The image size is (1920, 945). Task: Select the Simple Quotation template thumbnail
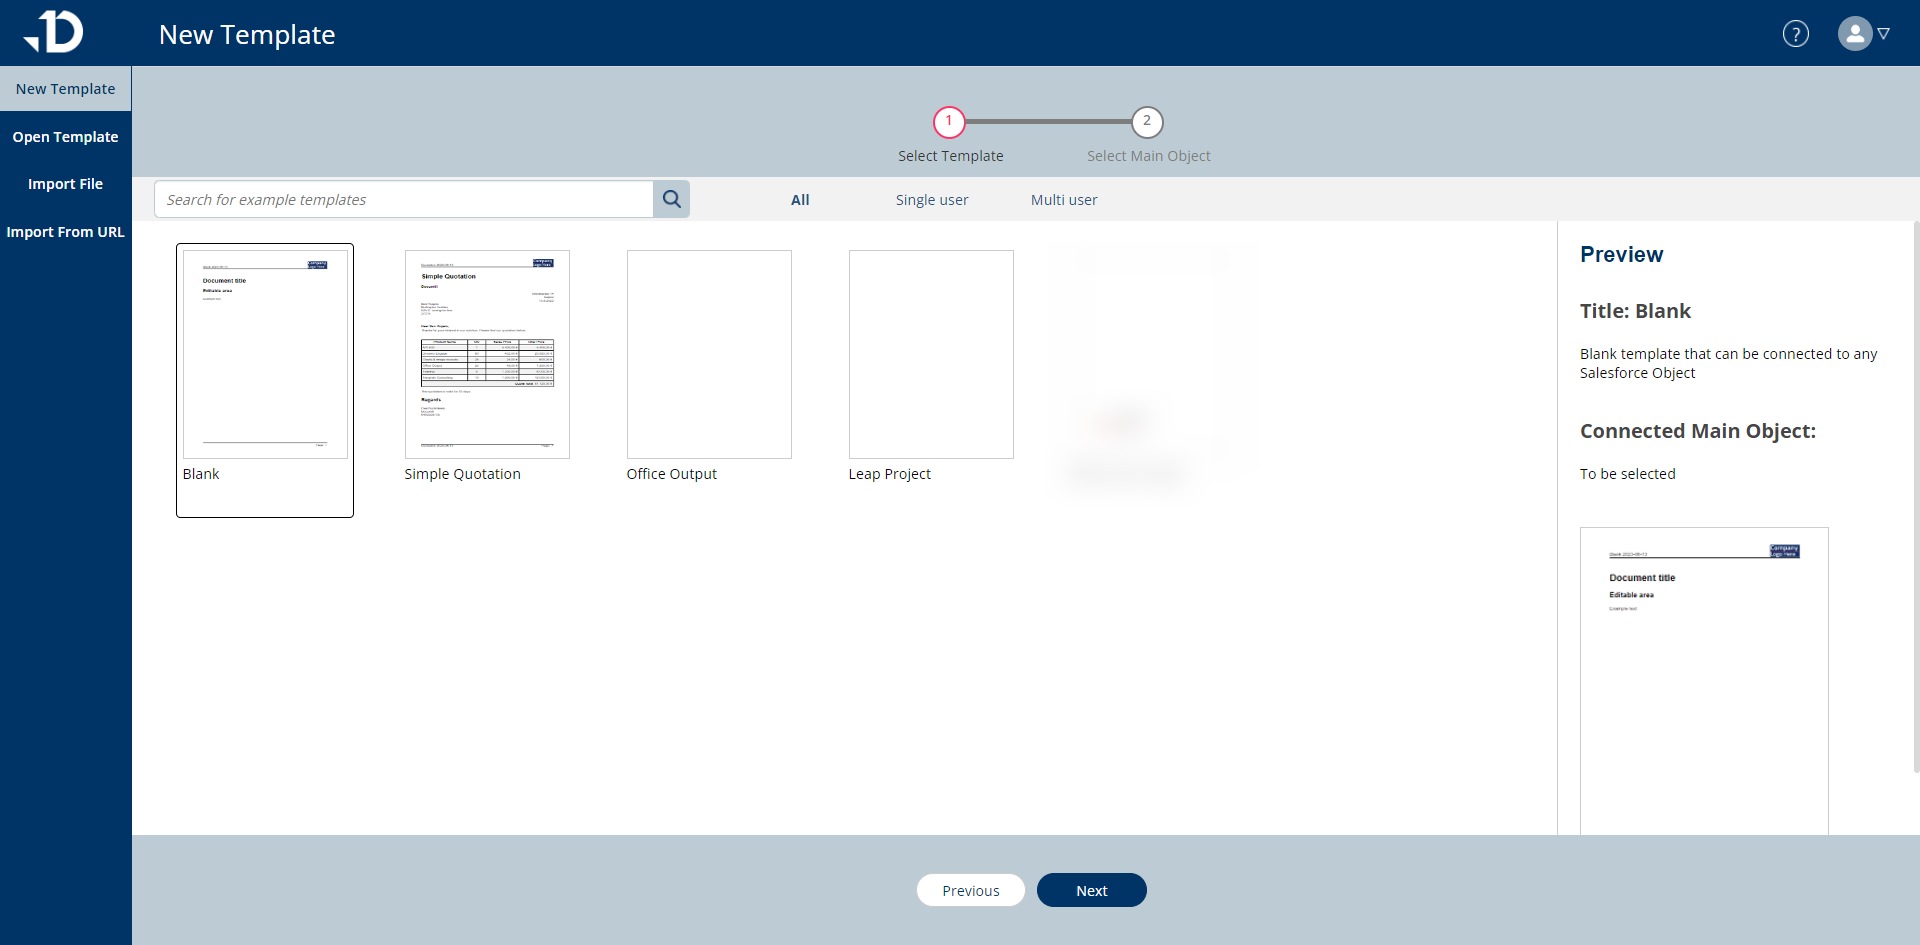487,355
